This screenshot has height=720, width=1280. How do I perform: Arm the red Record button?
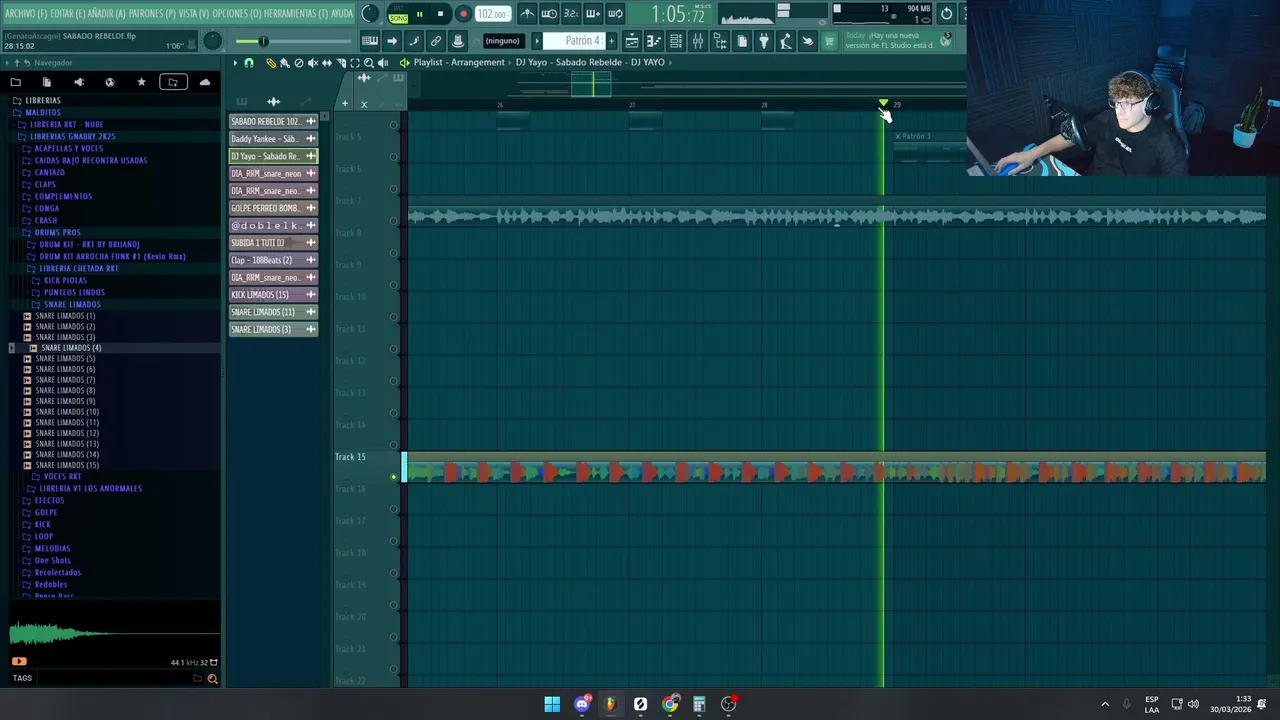click(x=463, y=14)
